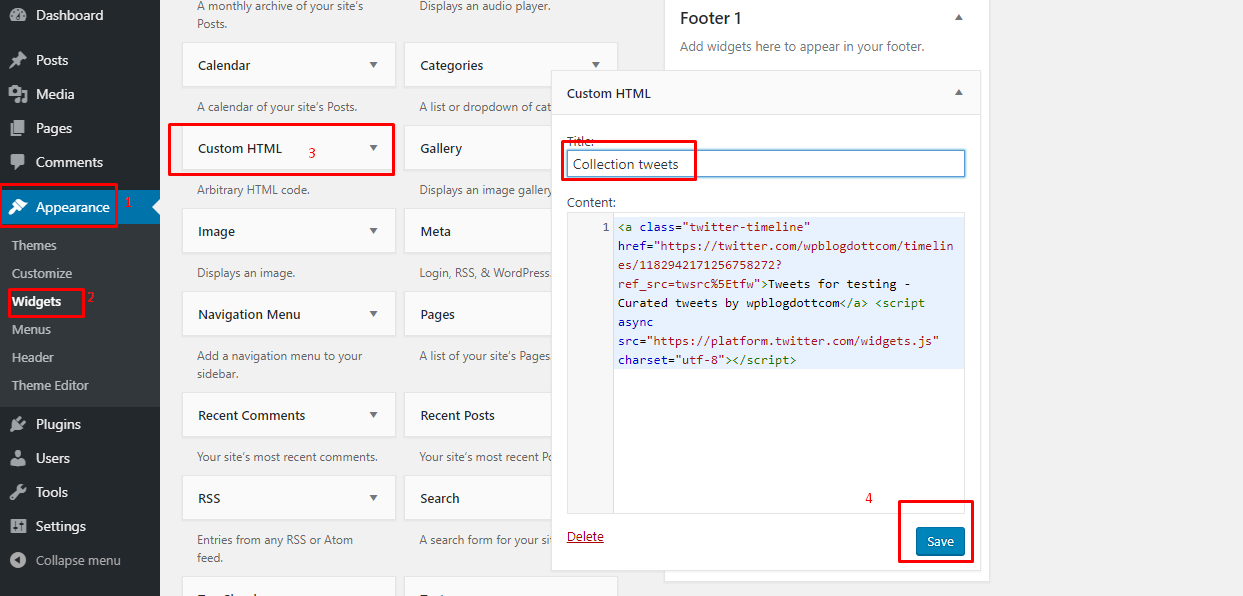Click the Settings sliders icon
This screenshot has height=596, width=1243.
[18, 526]
